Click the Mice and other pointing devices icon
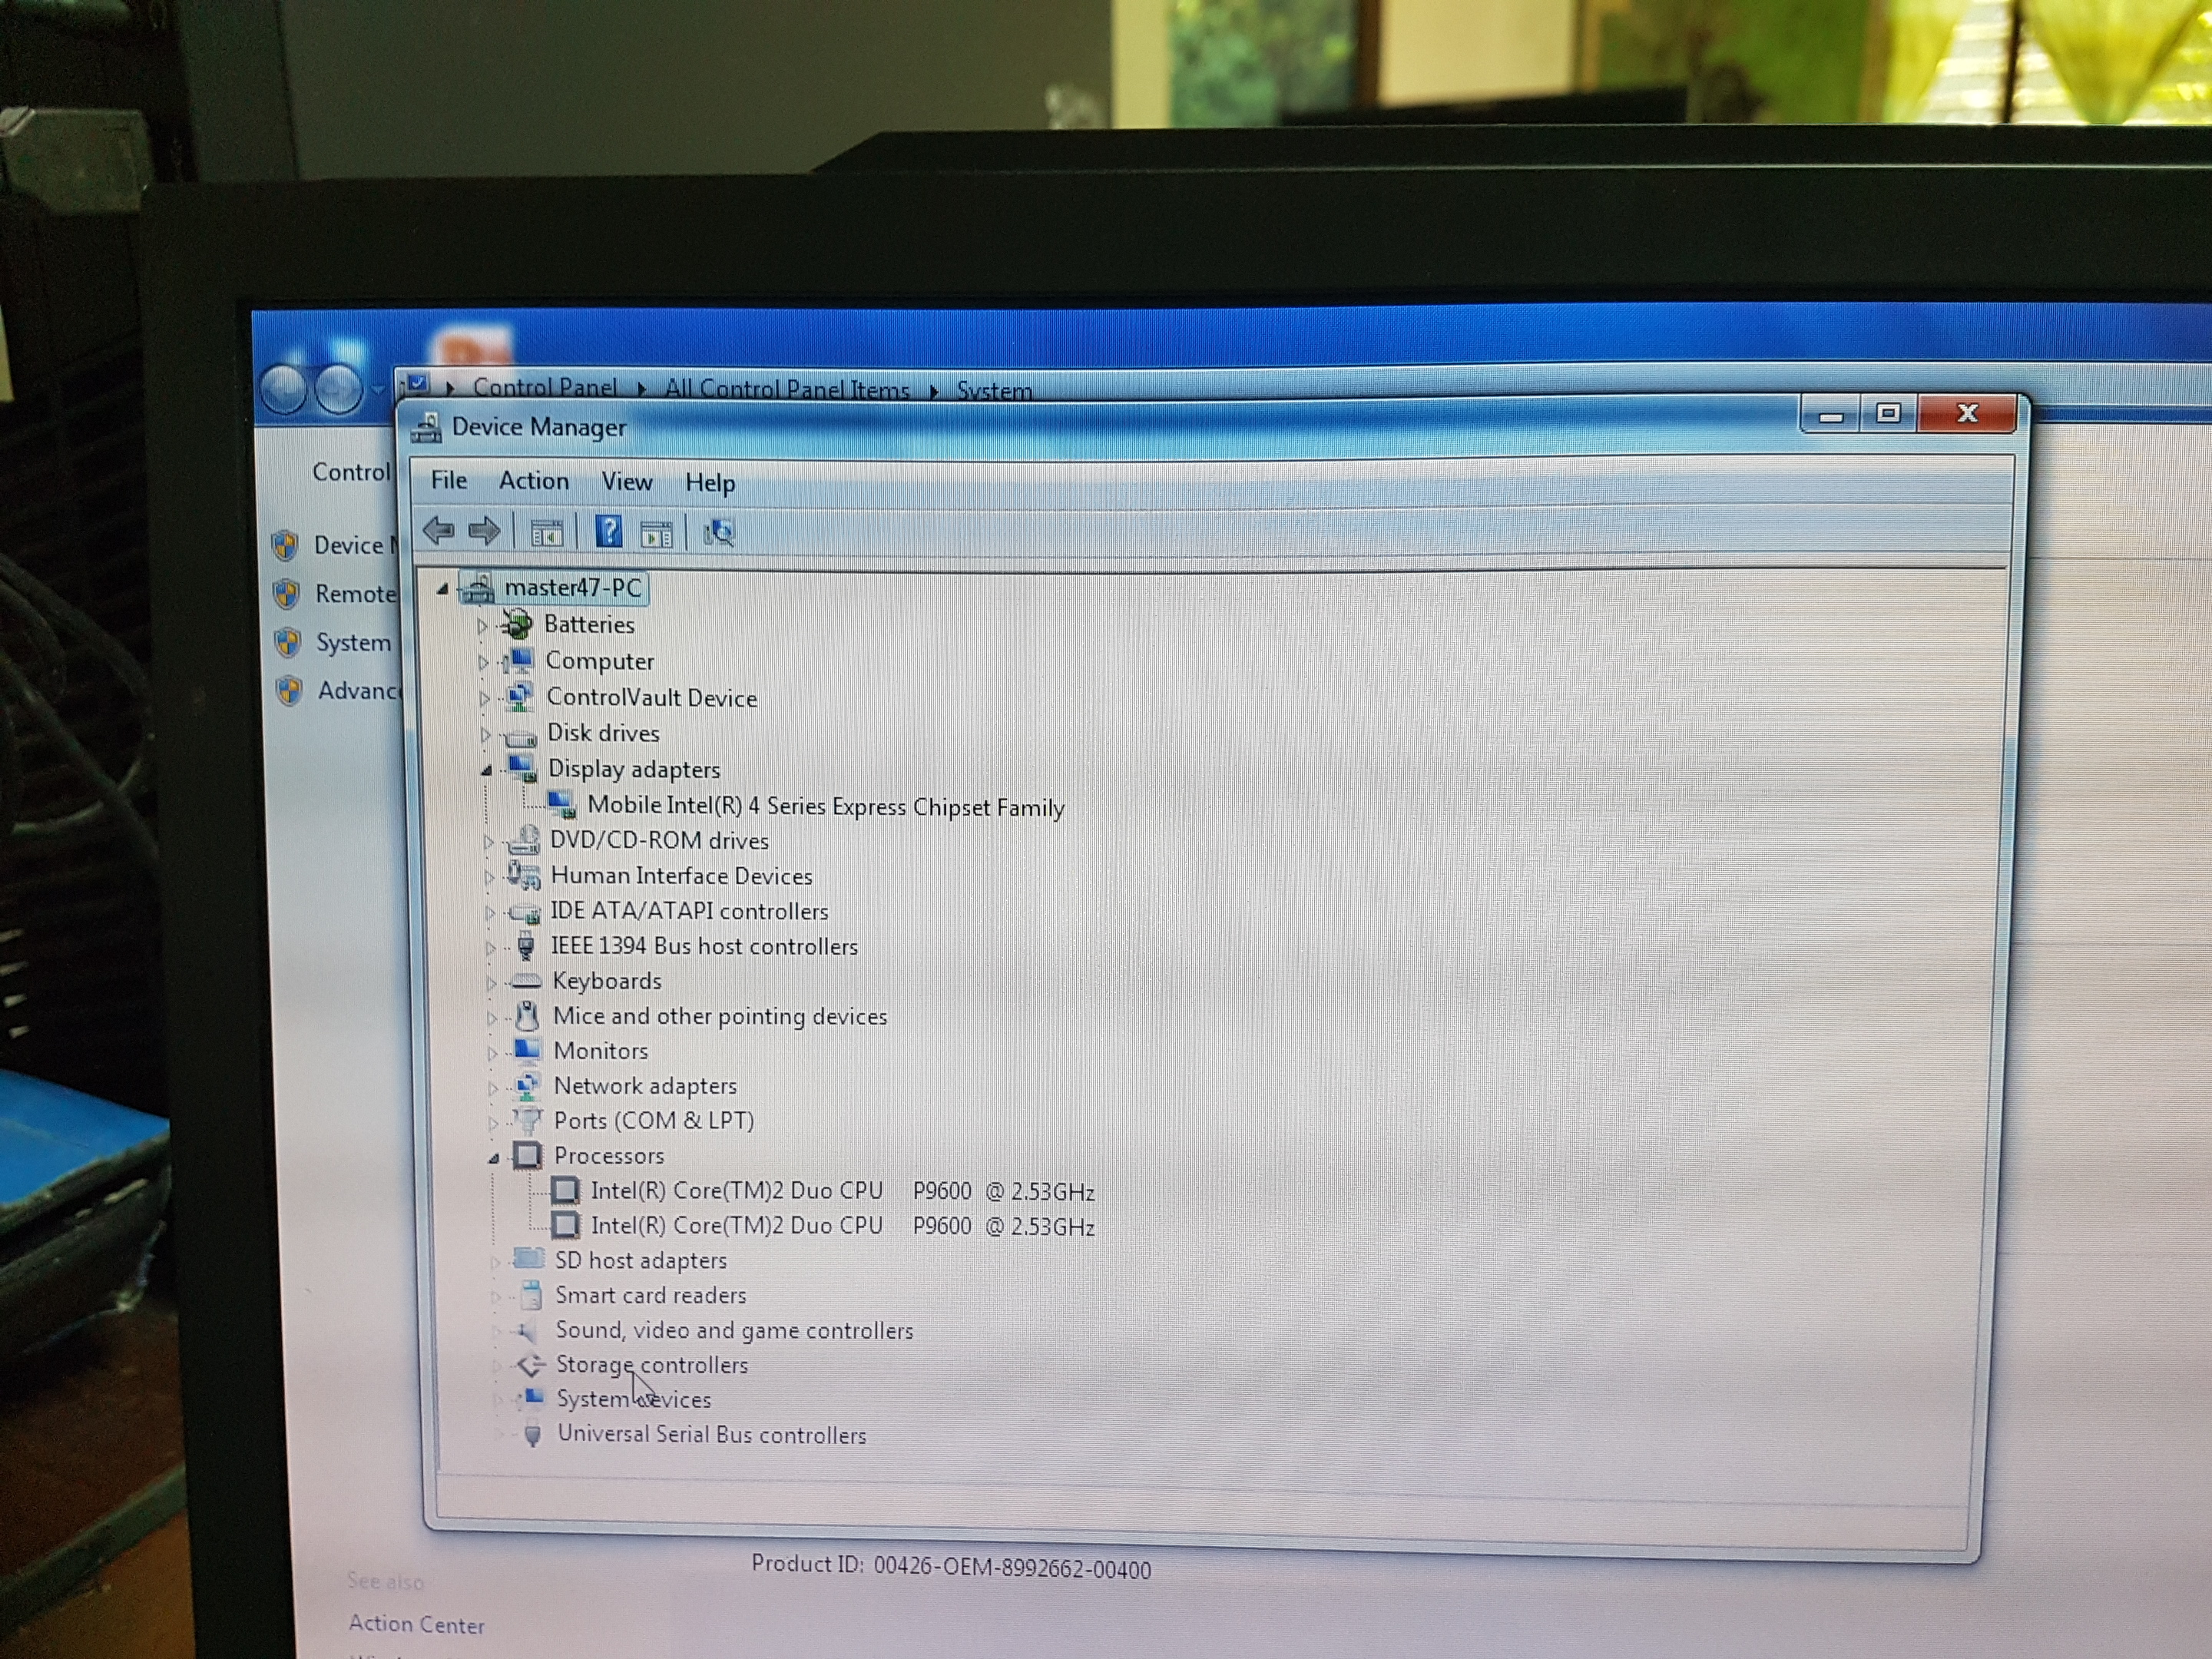The height and width of the screenshot is (1659, 2212). [x=527, y=1016]
